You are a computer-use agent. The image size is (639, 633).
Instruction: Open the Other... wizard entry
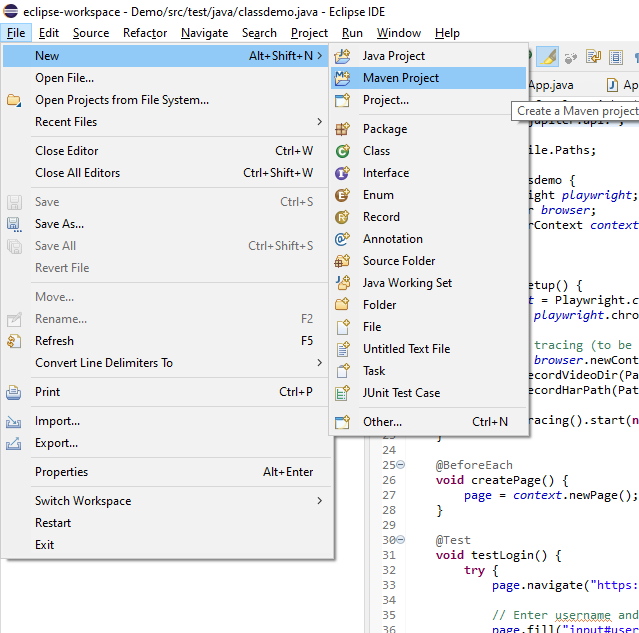point(428,422)
